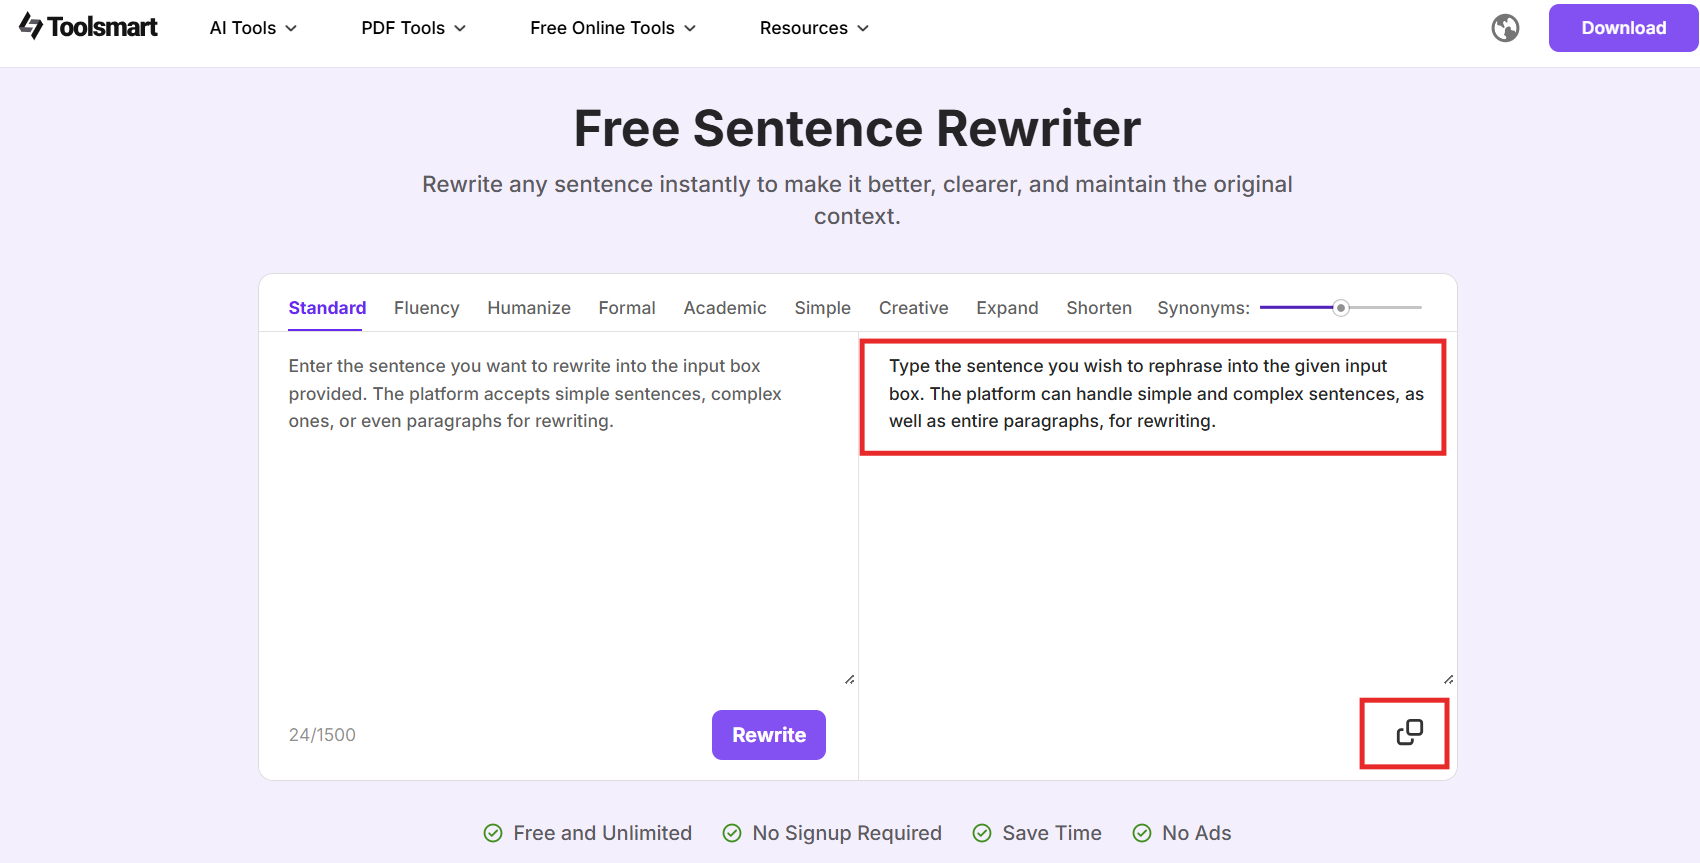The width and height of the screenshot is (1700, 863).
Task: Expand the AI Tools menu
Action: [253, 28]
